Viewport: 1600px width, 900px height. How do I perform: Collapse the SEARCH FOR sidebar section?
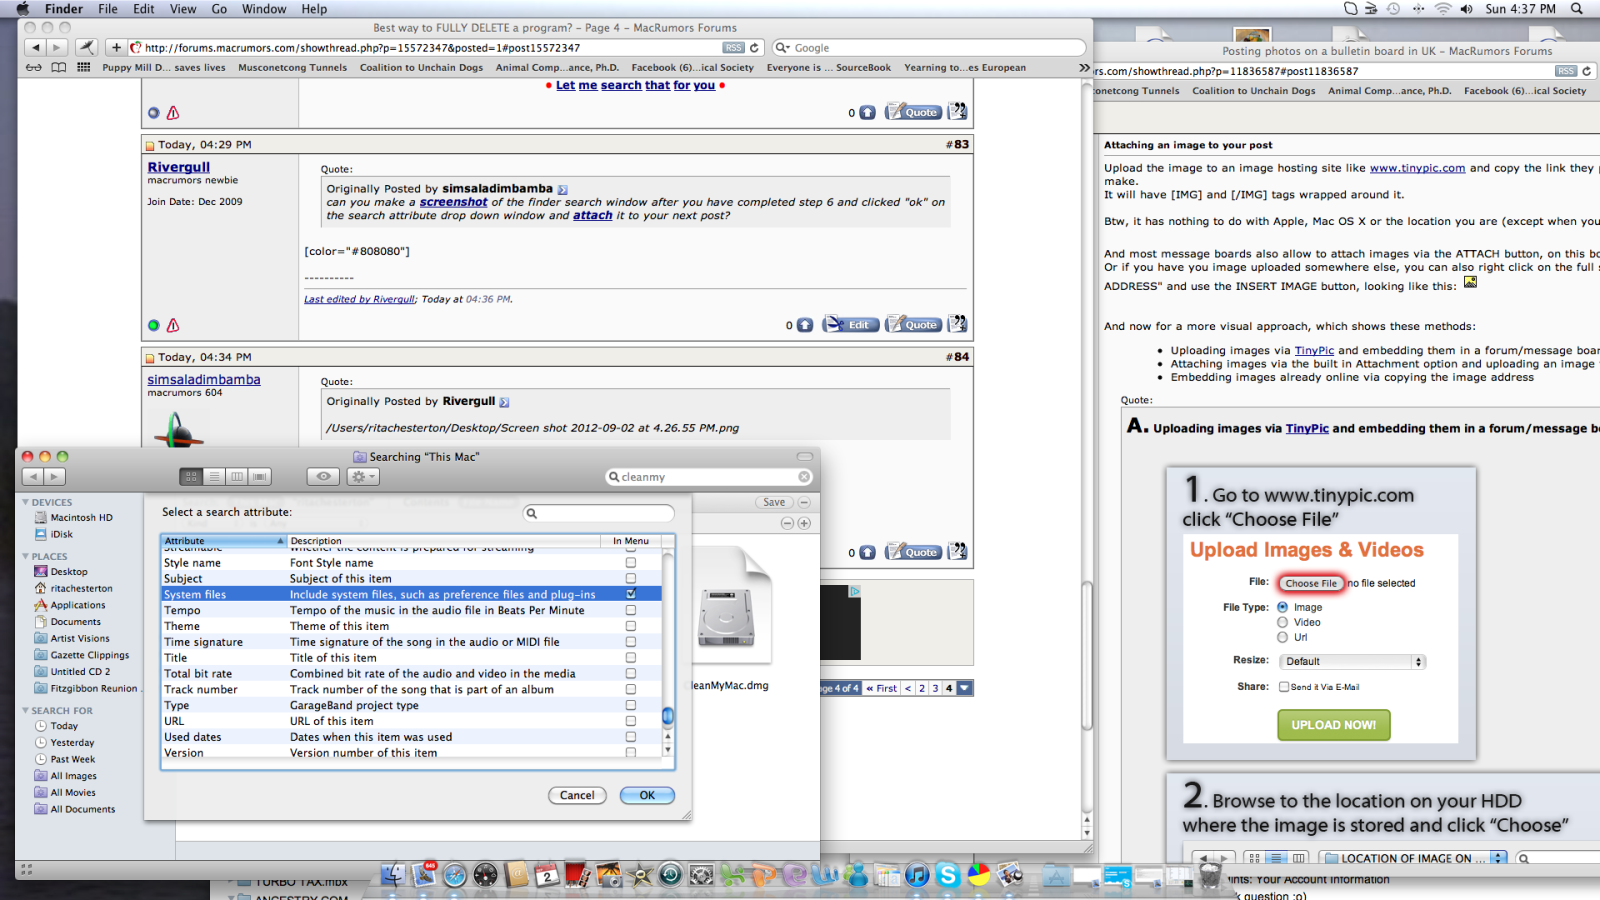pos(25,710)
